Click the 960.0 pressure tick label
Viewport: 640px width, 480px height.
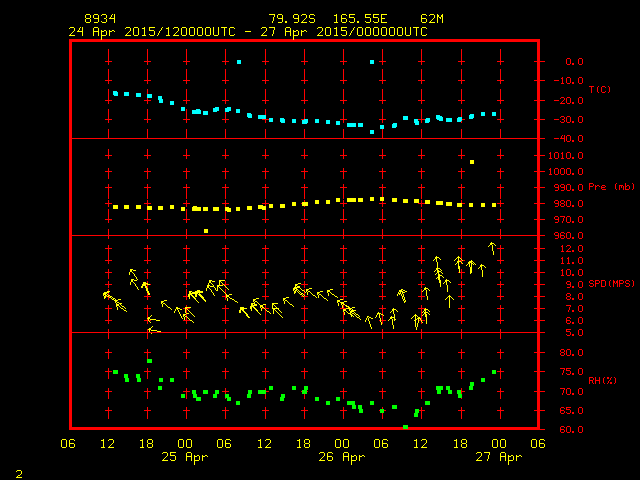point(569,236)
